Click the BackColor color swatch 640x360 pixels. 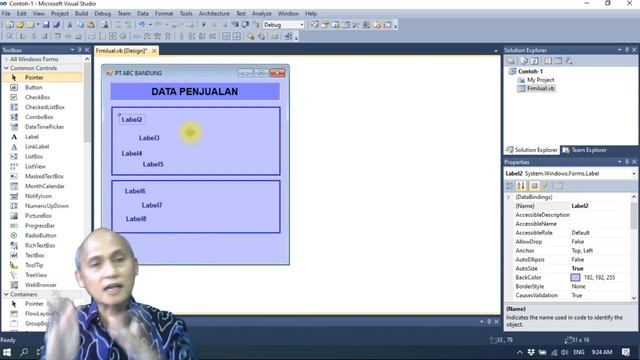pyautogui.click(x=575, y=278)
